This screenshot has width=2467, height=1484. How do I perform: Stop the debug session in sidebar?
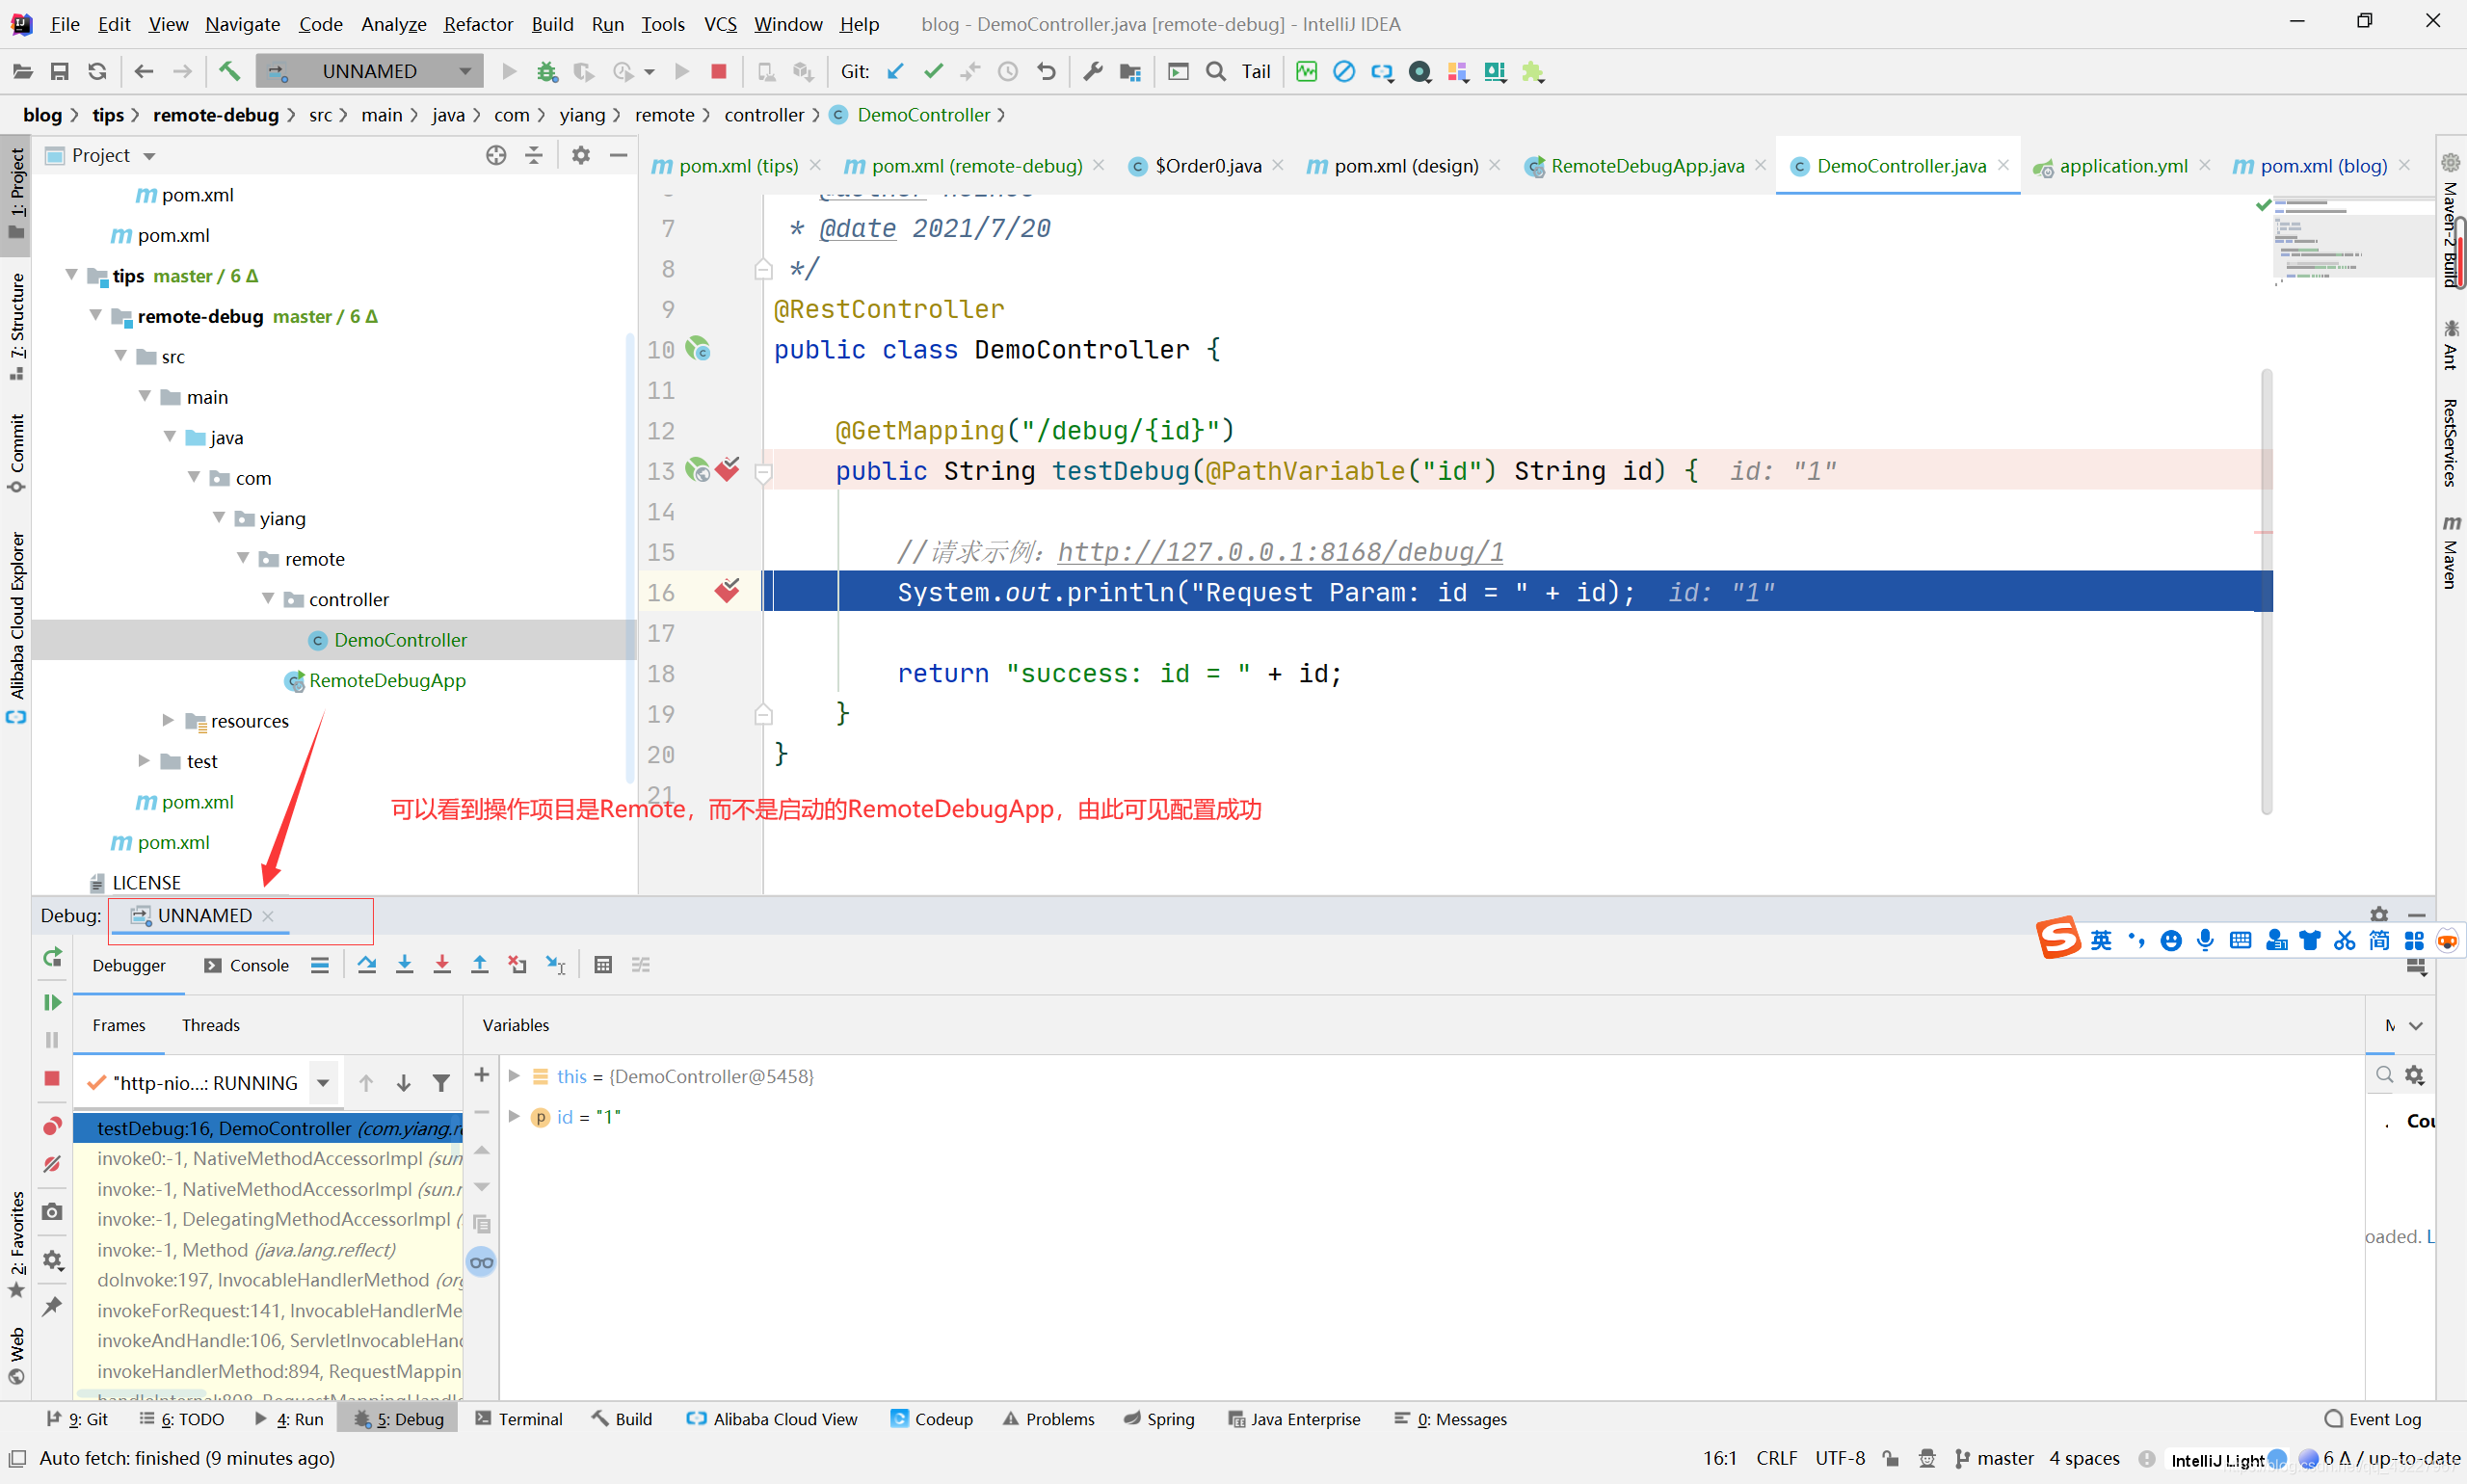pyautogui.click(x=52, y=1078)
